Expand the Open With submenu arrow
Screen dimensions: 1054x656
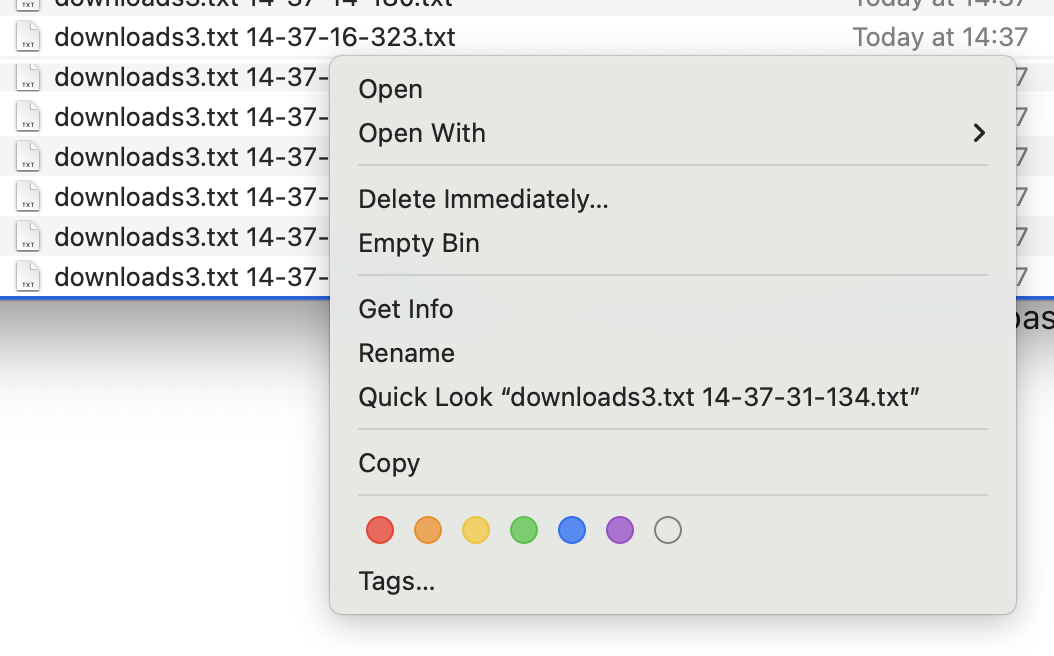pyautogui.click(x=979, y=133)
